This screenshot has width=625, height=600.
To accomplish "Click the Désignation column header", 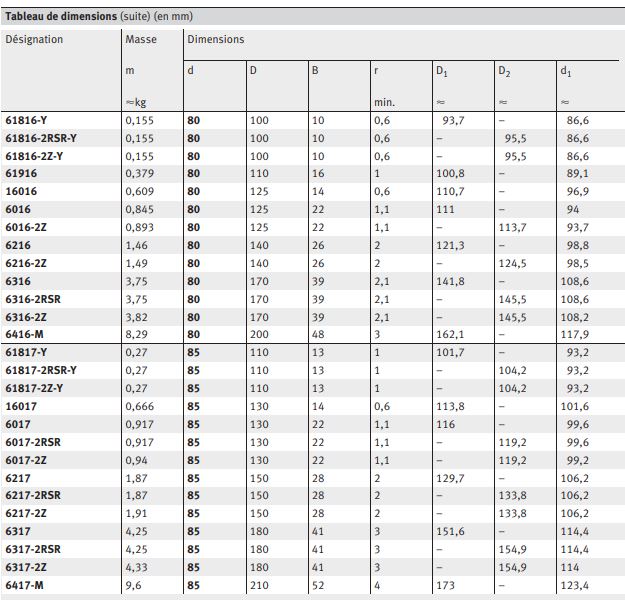I will coord(34,39).
